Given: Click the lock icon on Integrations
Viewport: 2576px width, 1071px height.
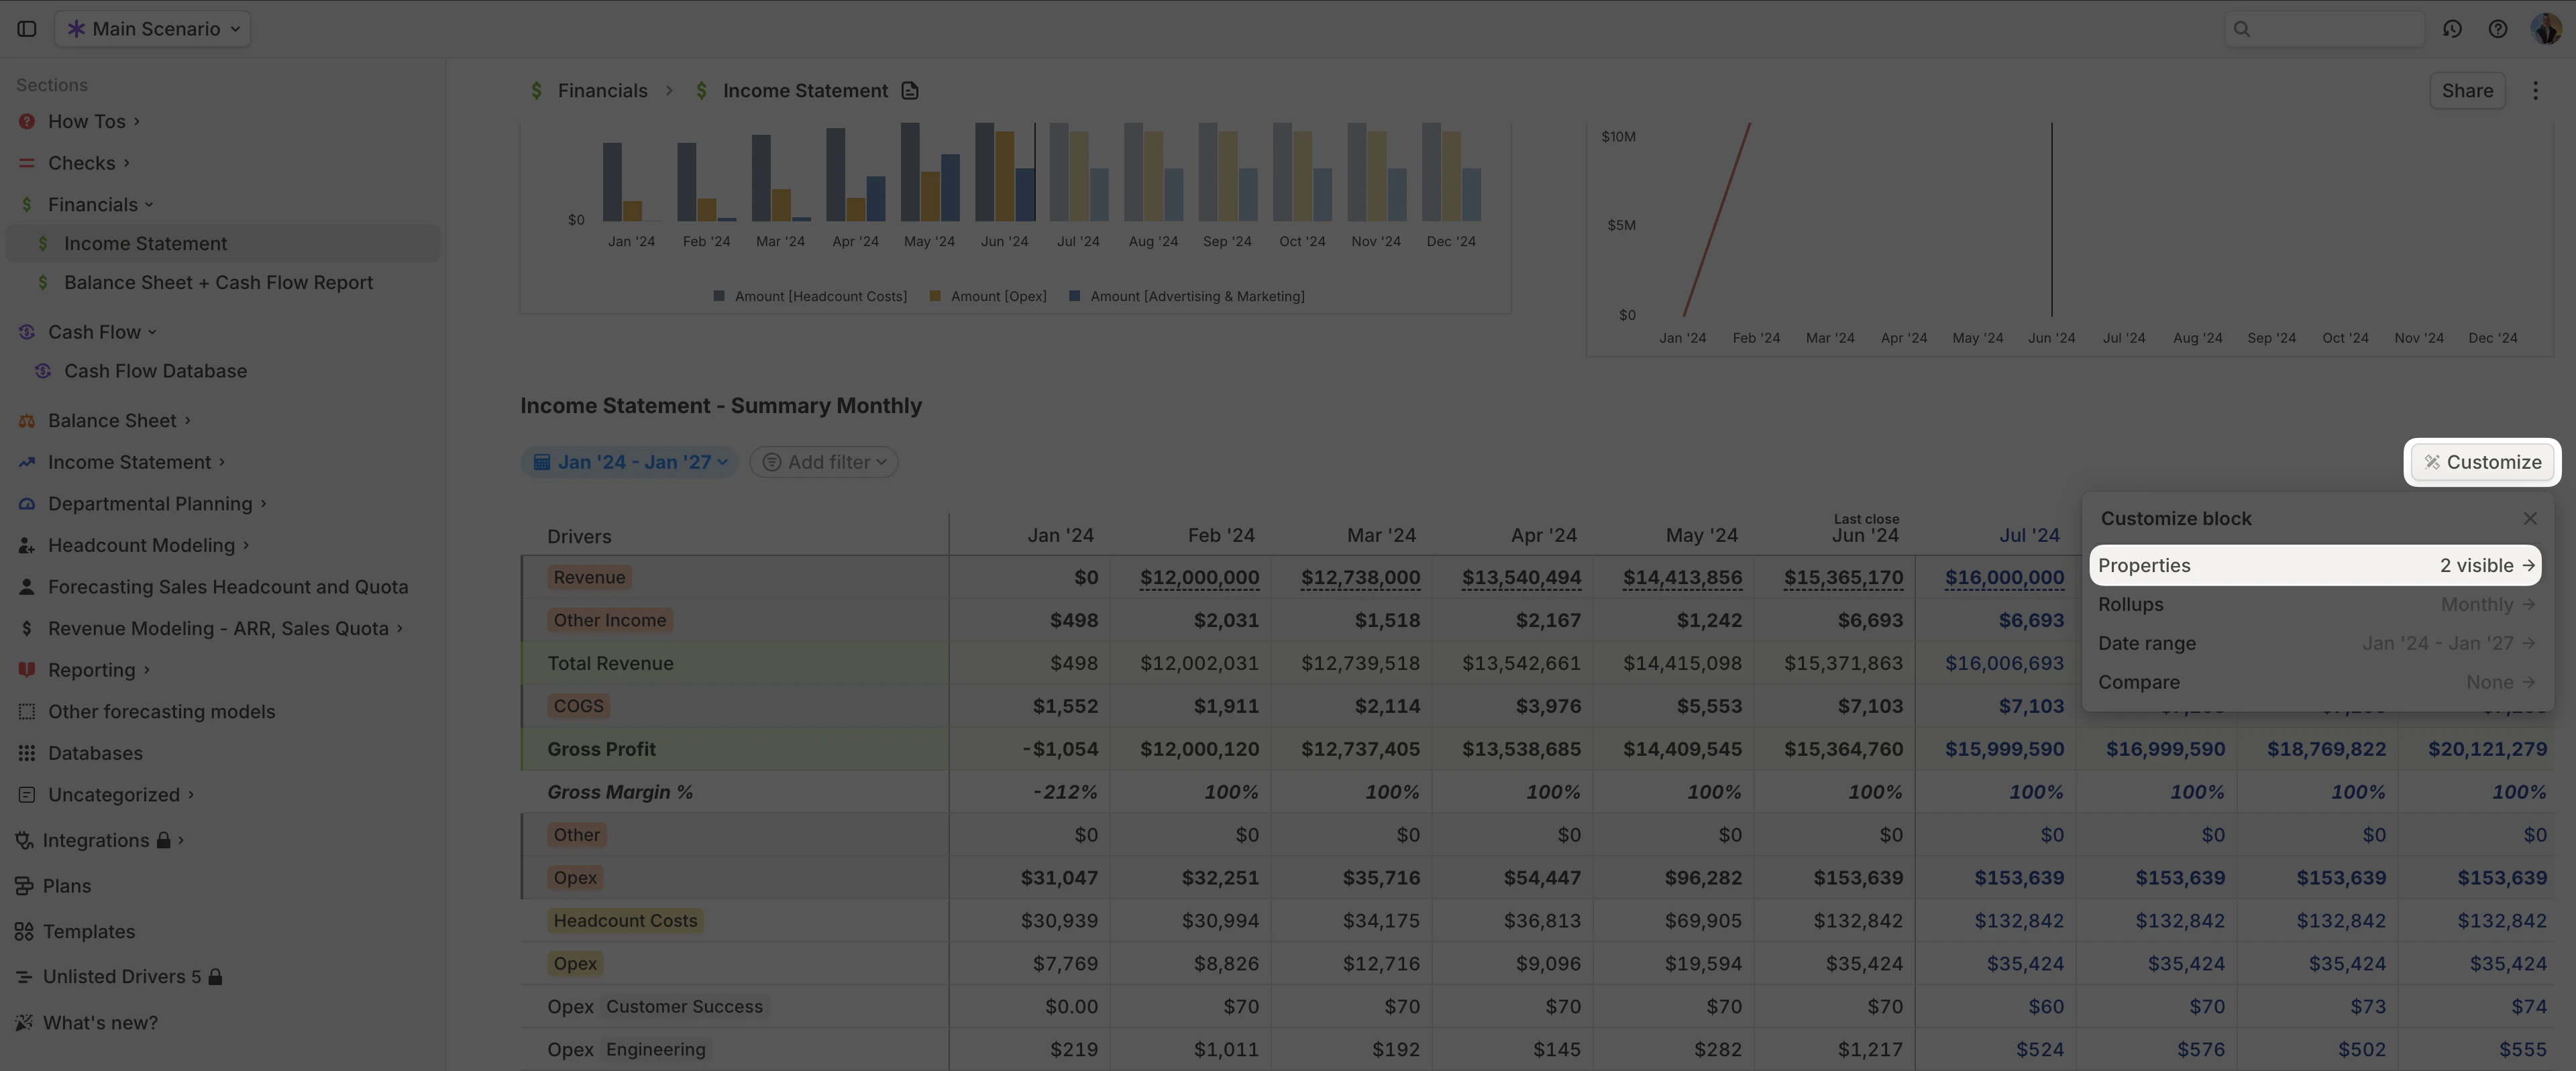Looking at the screenshot, I should (163, 840).
